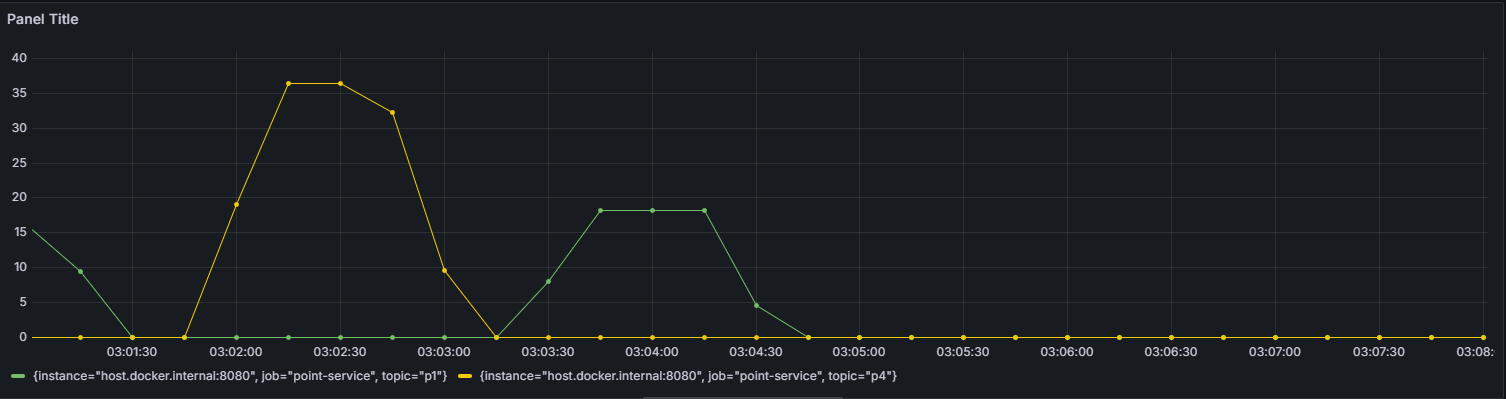Click the yellow data point near value 19
The width and height of the screenshot is (1506, 399).
[x=236, y=204]
